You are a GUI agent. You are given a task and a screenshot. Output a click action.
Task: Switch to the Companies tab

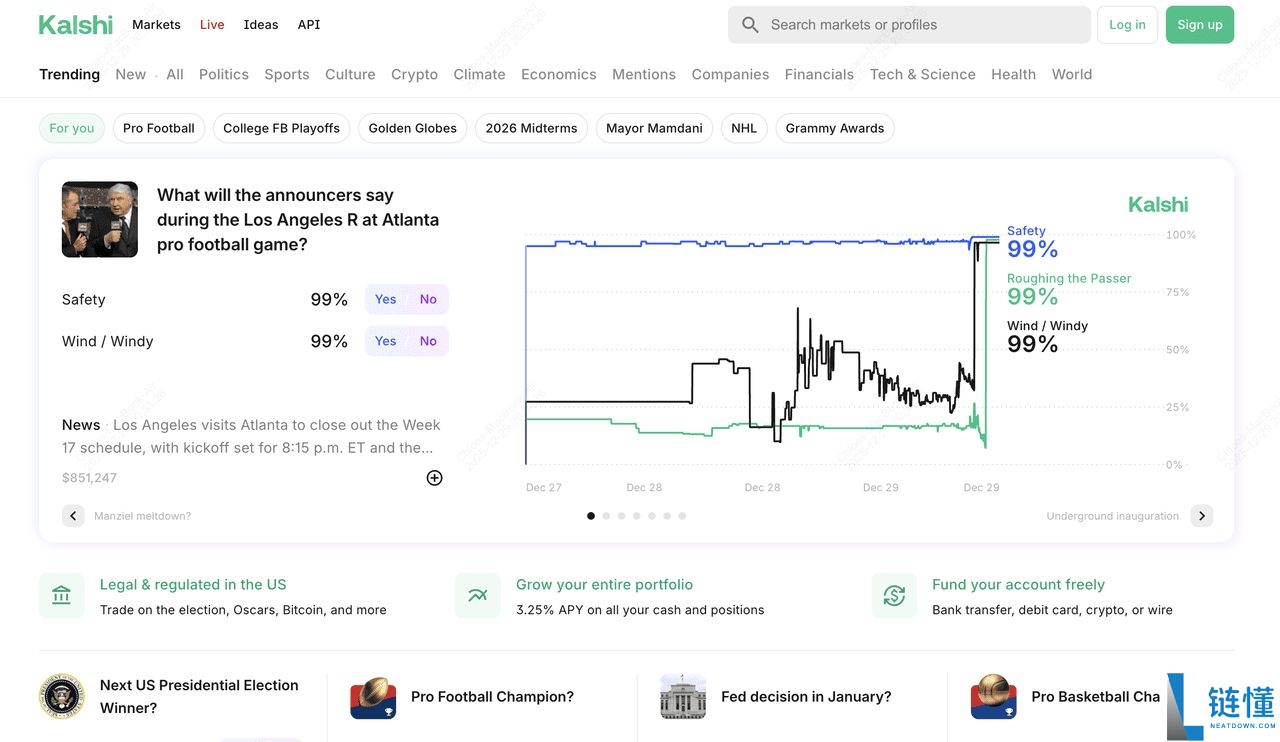[731, 74]
